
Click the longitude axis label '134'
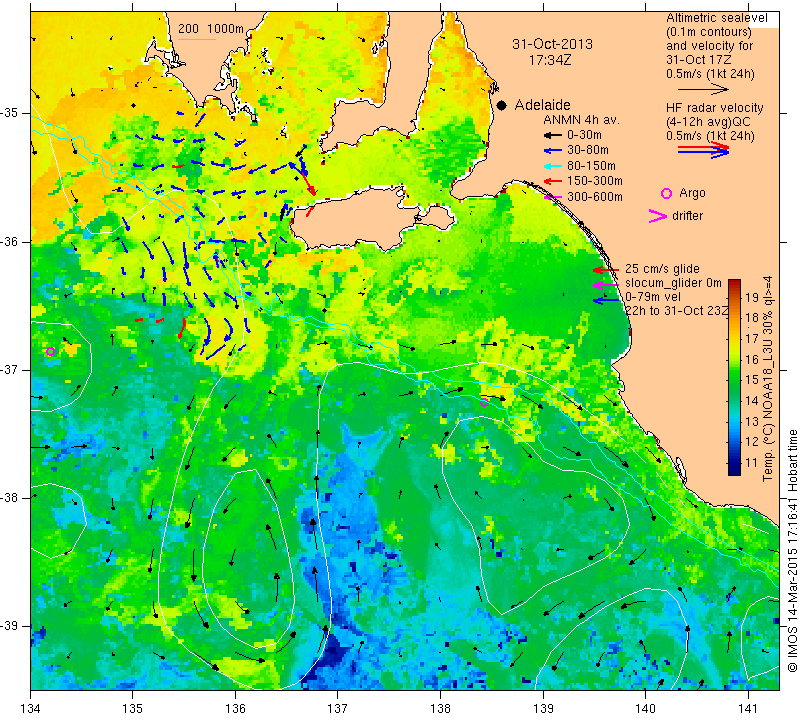pos(31,709)
